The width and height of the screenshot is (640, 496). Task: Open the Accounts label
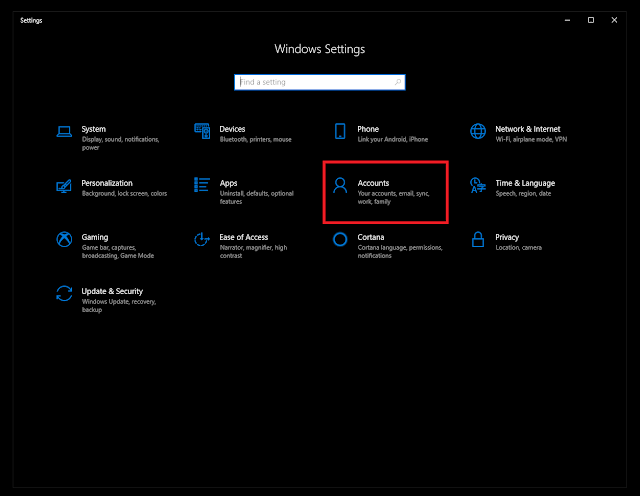click(x=373, y=183)
